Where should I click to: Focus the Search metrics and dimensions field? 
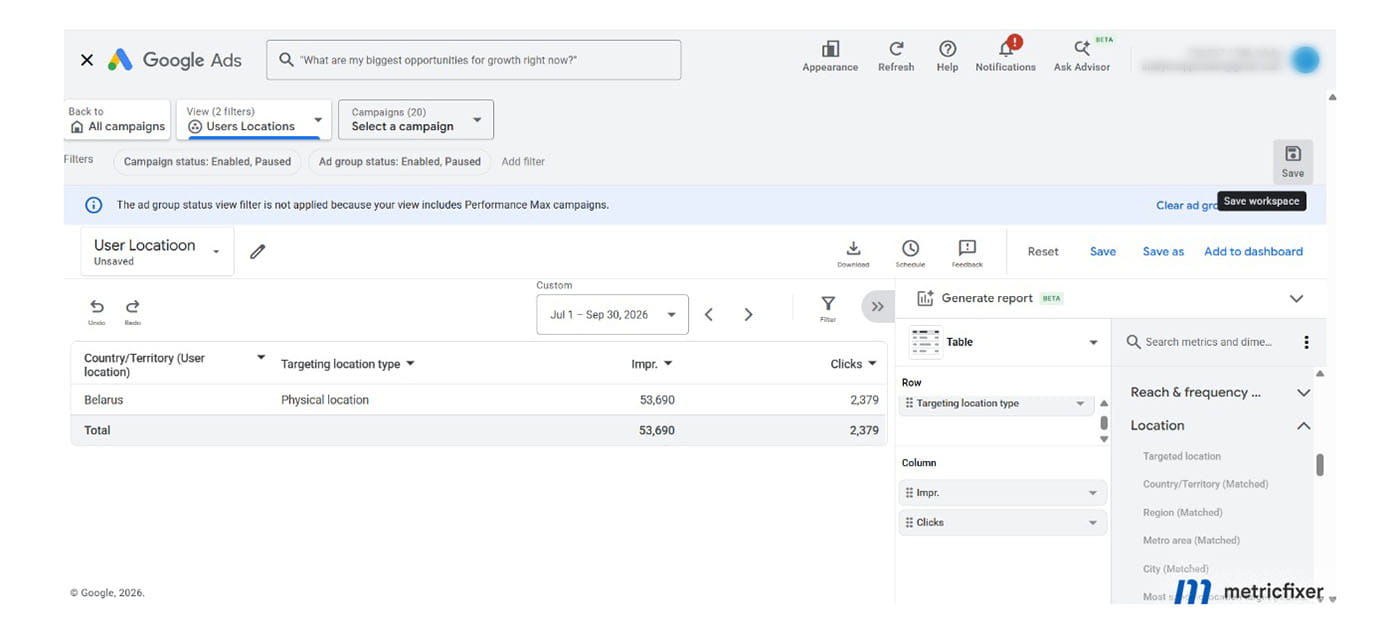[x=1208, y=342]
